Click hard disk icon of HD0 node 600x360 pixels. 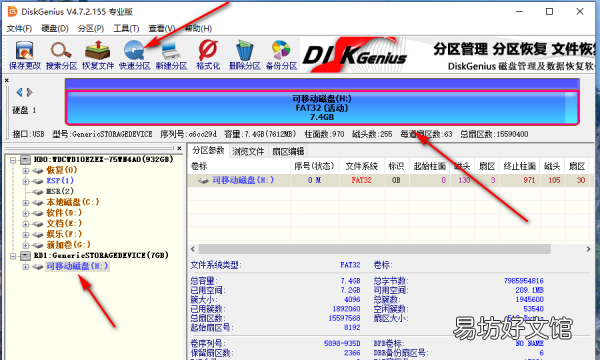25,160
